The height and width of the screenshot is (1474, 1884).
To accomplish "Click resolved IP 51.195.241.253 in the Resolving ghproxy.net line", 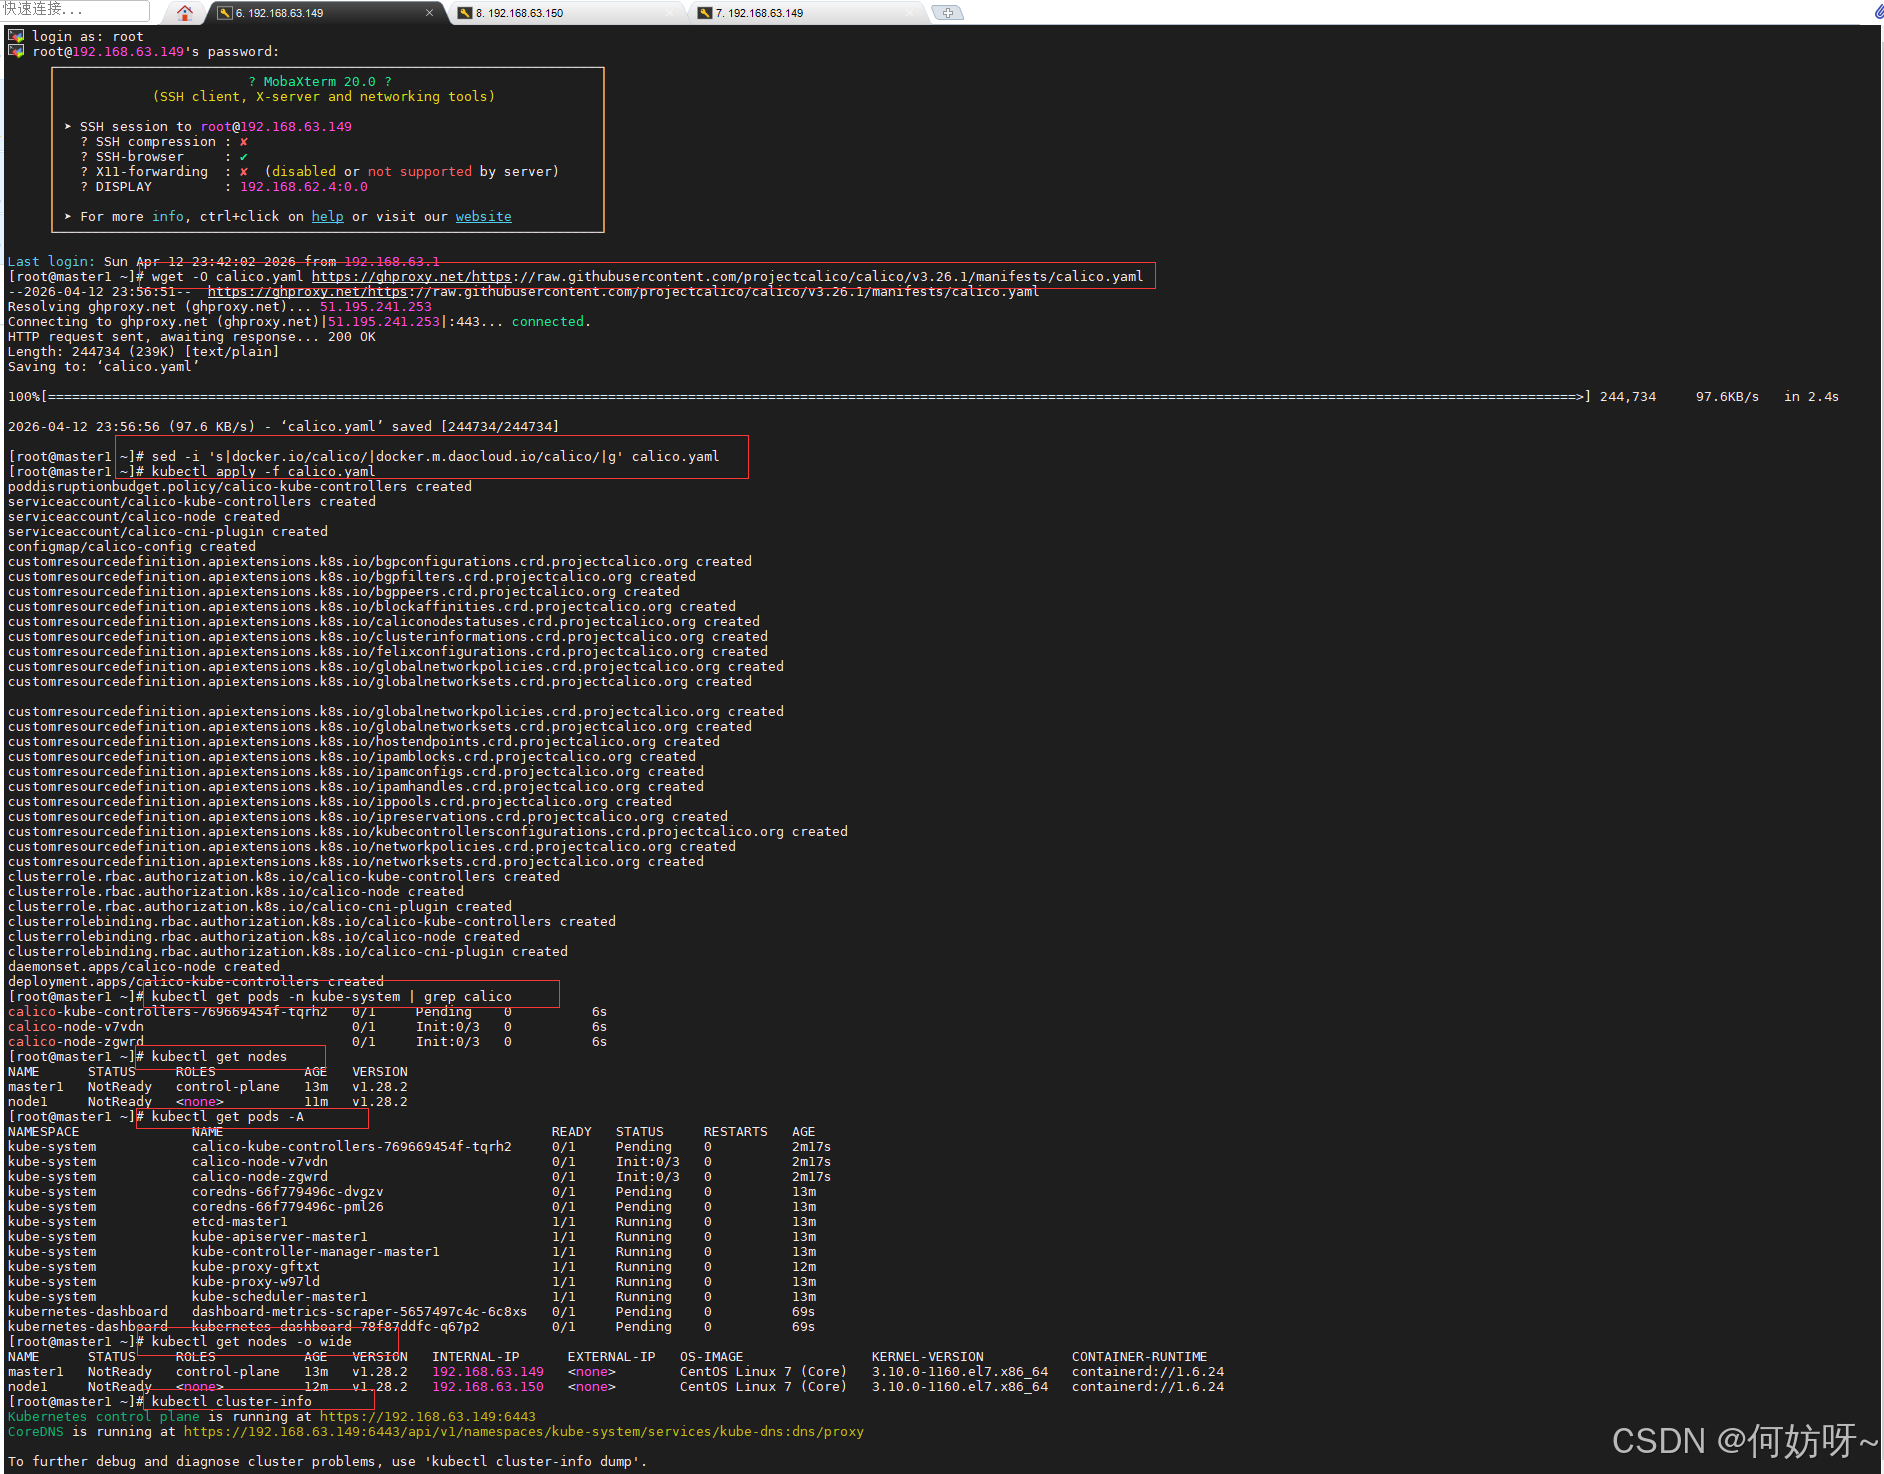I will 375,307.
